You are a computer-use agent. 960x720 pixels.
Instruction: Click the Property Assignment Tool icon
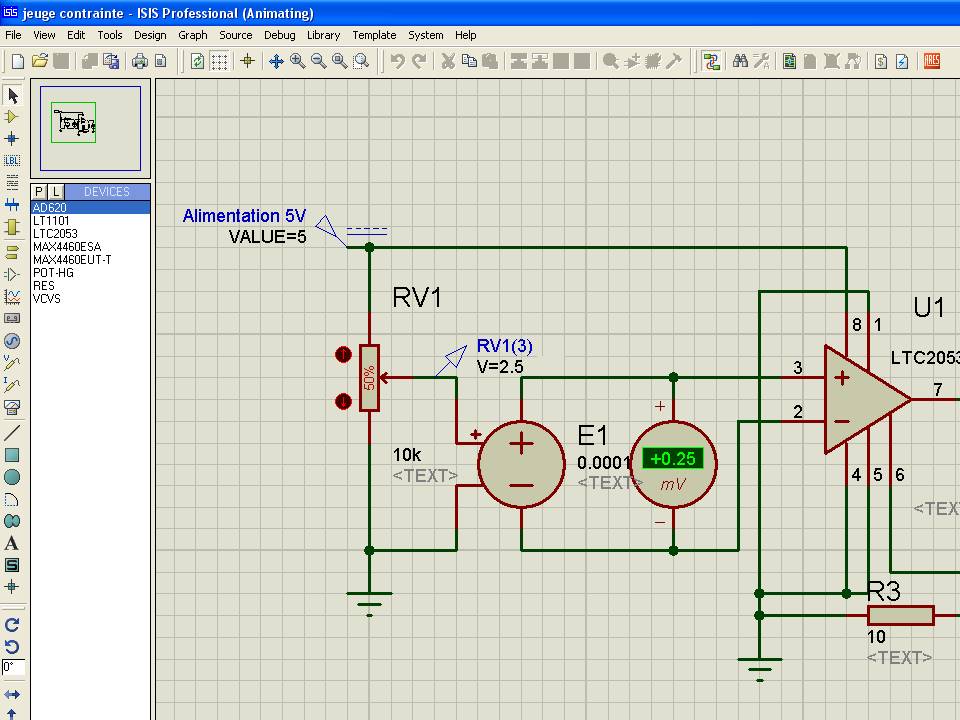[x=761, y=61]
